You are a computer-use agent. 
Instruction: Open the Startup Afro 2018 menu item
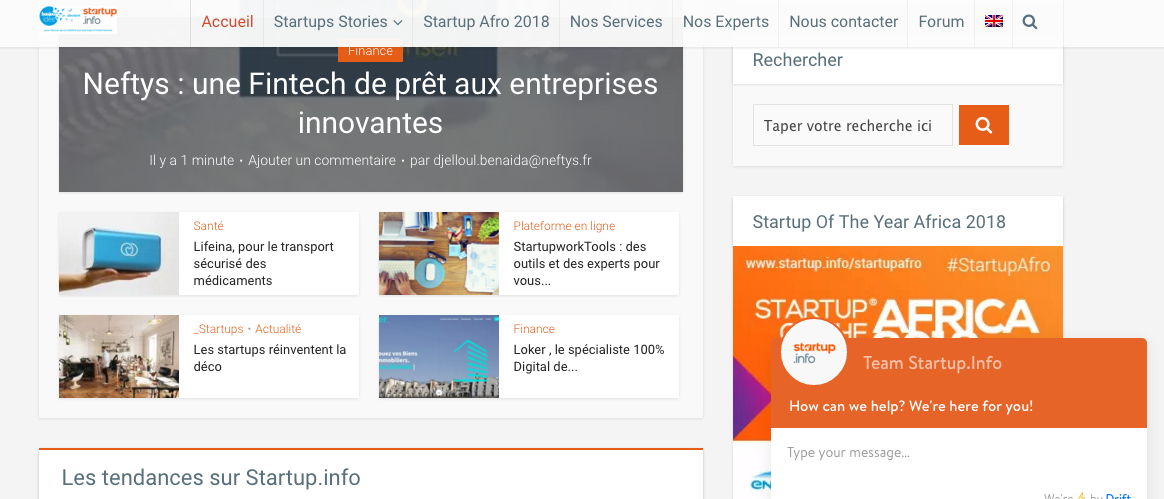point(486,21)
